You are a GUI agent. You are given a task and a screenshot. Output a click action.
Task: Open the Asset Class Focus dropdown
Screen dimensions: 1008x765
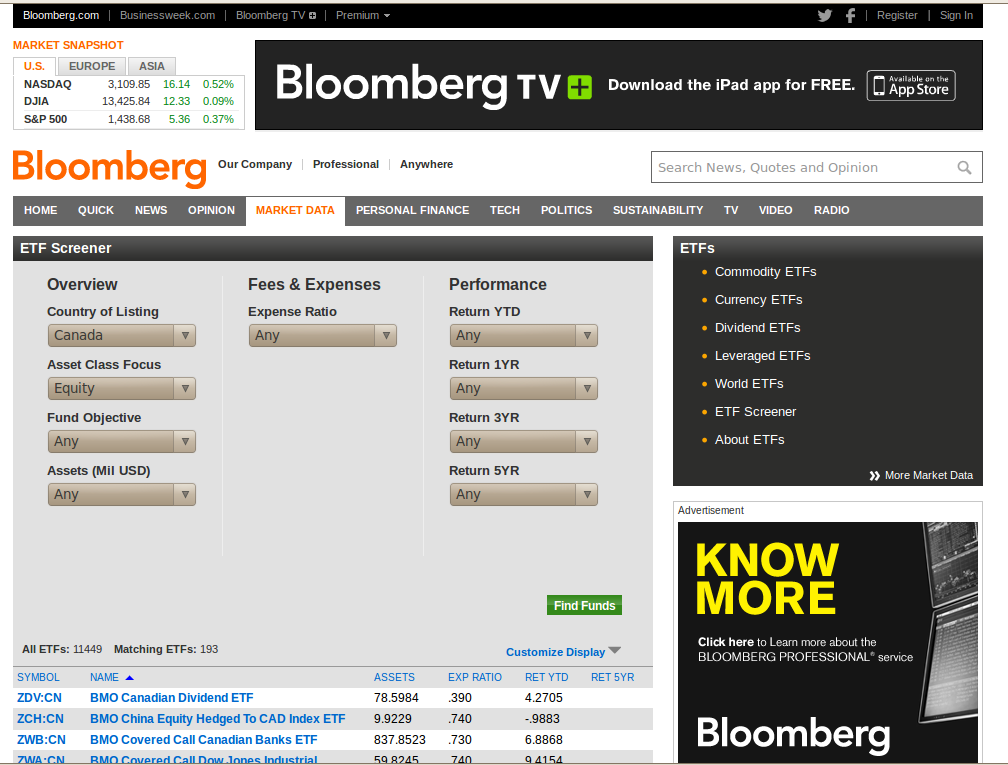(122, 388)
